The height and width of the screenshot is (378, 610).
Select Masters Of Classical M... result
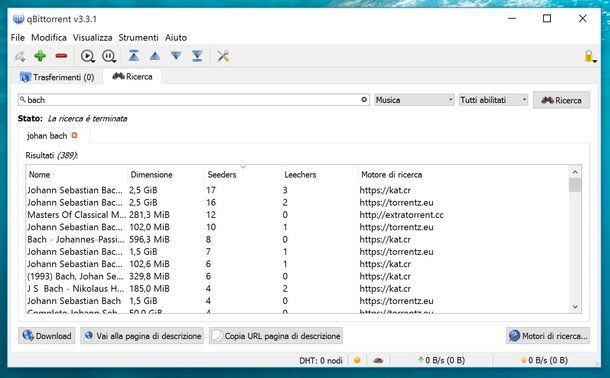297,215
